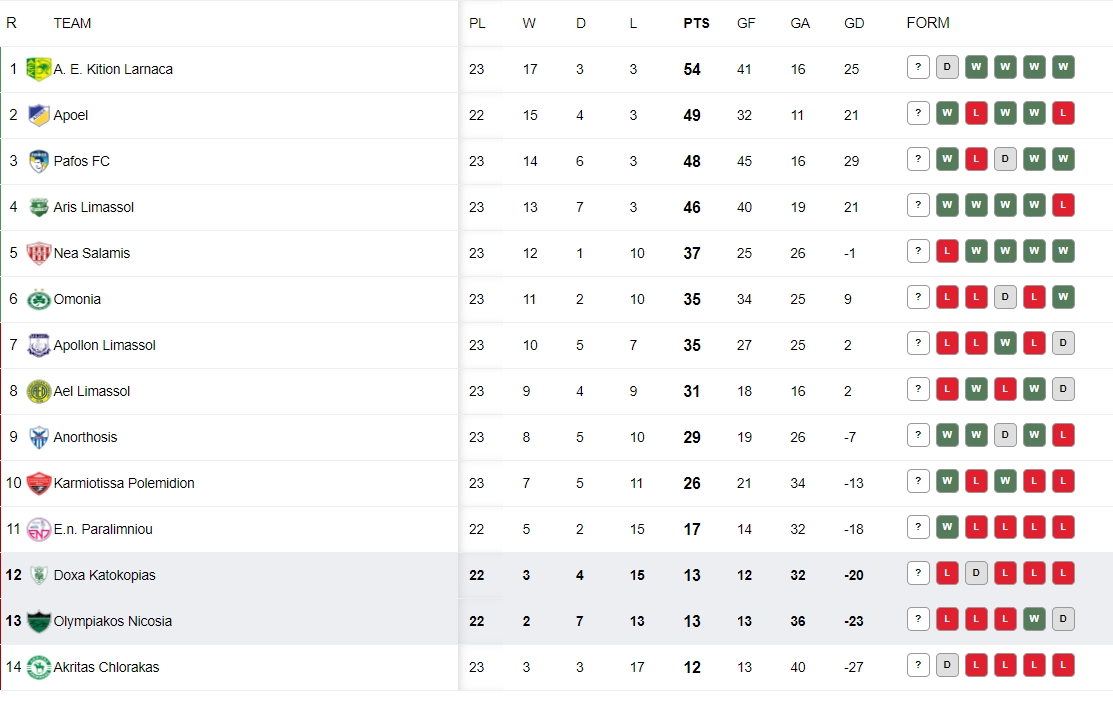This screenshot has width=1113, height=702.
Task: Click the A. E. Kition Larnaca club crest
Action: click(38, 69)
